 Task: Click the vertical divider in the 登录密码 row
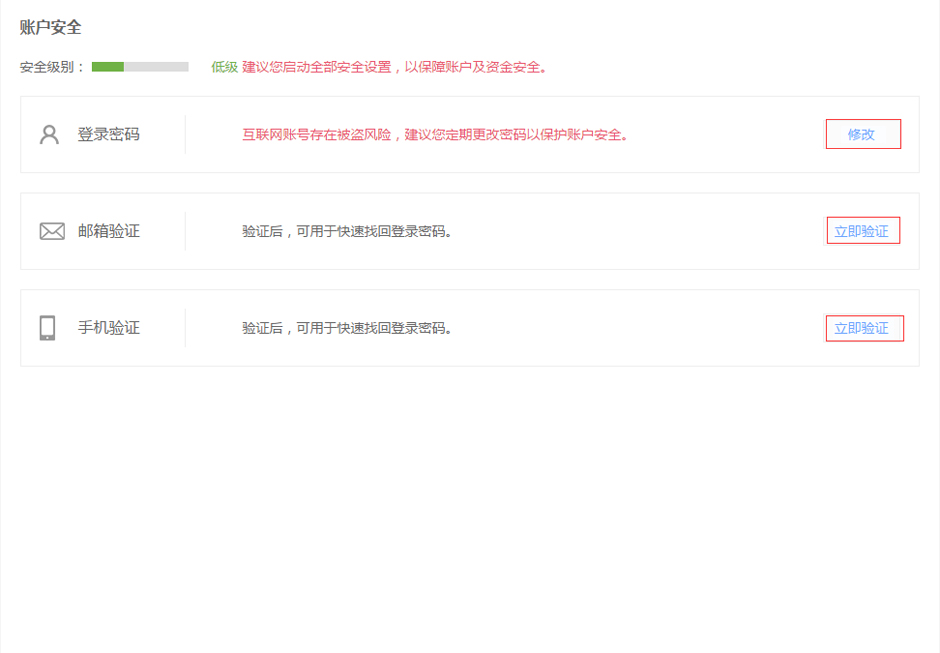point(185,134)
